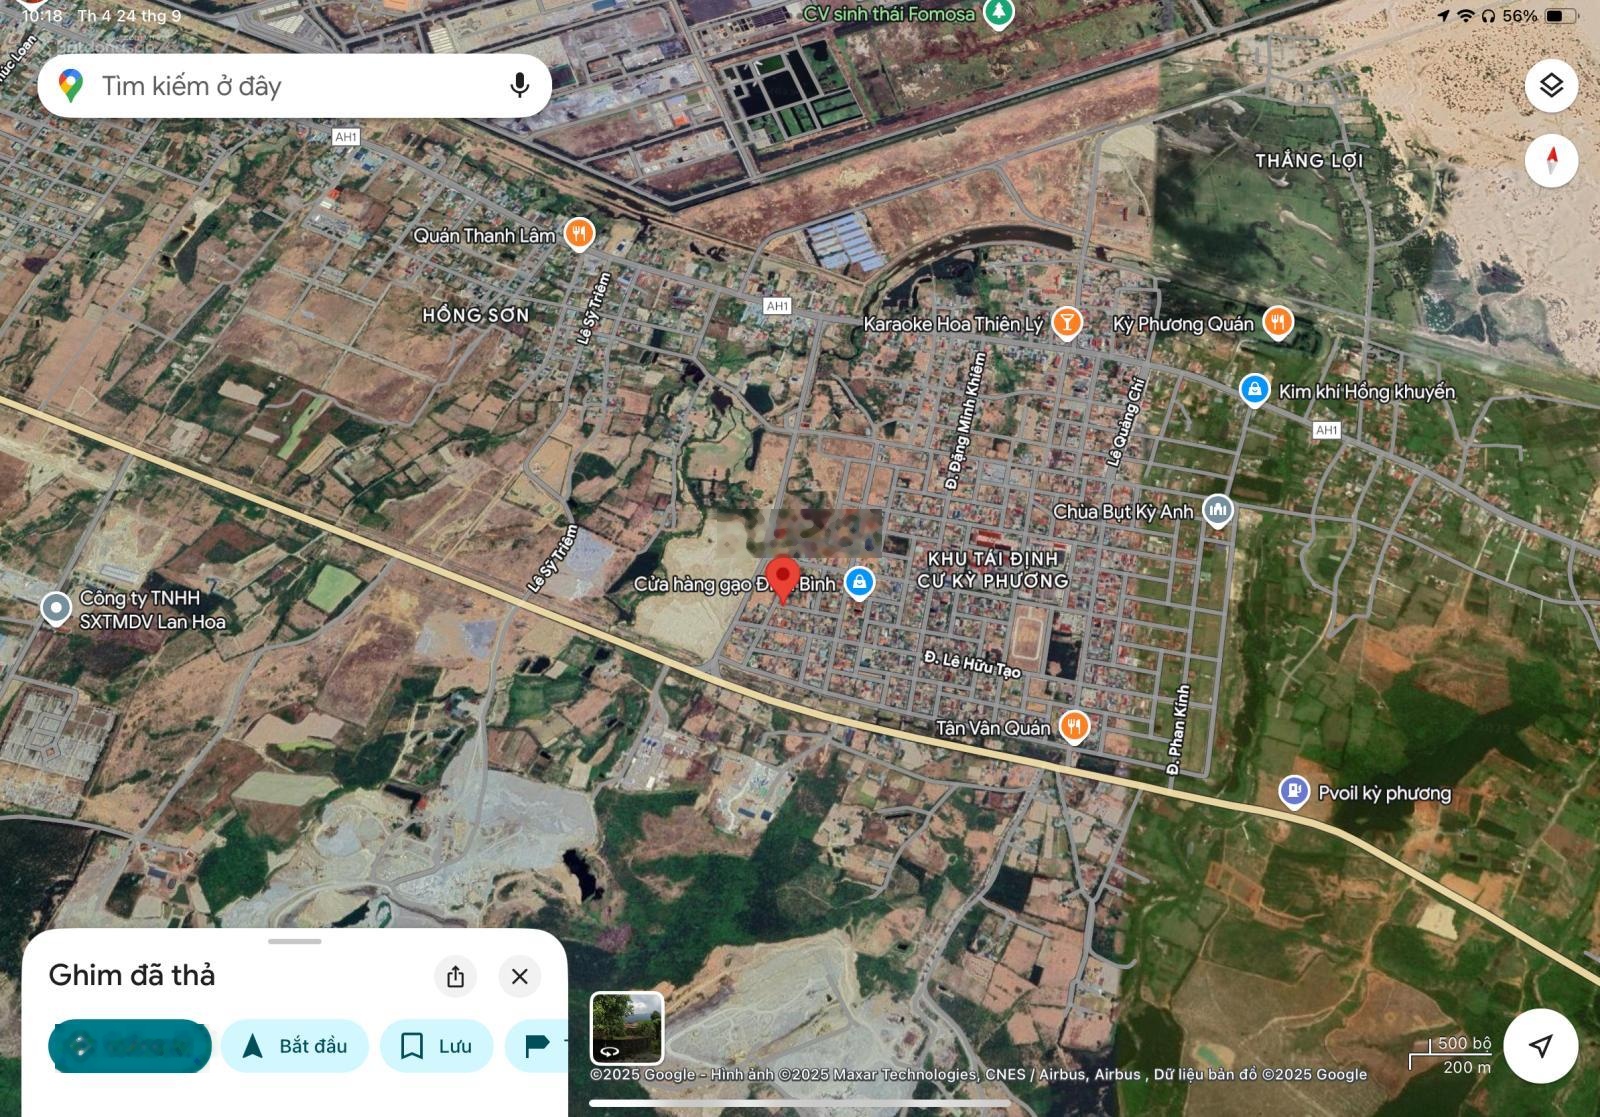The image size is (1600, 1117).
Task: Share the dropped pin
Action: [455, 976]
